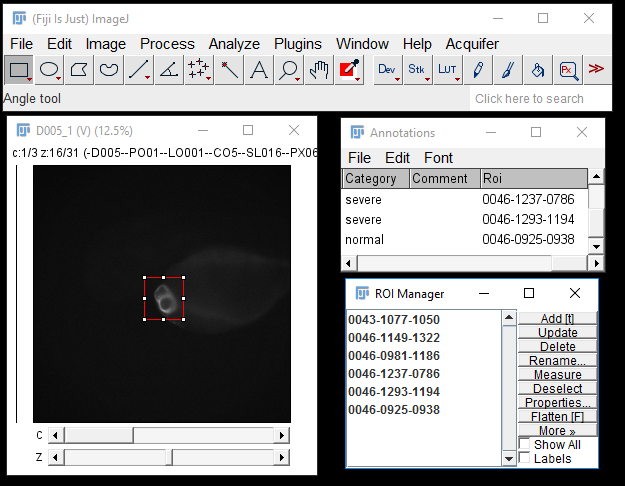
Task: Click the Category column header
Action: pyautogui.click(x=376, y=179)
